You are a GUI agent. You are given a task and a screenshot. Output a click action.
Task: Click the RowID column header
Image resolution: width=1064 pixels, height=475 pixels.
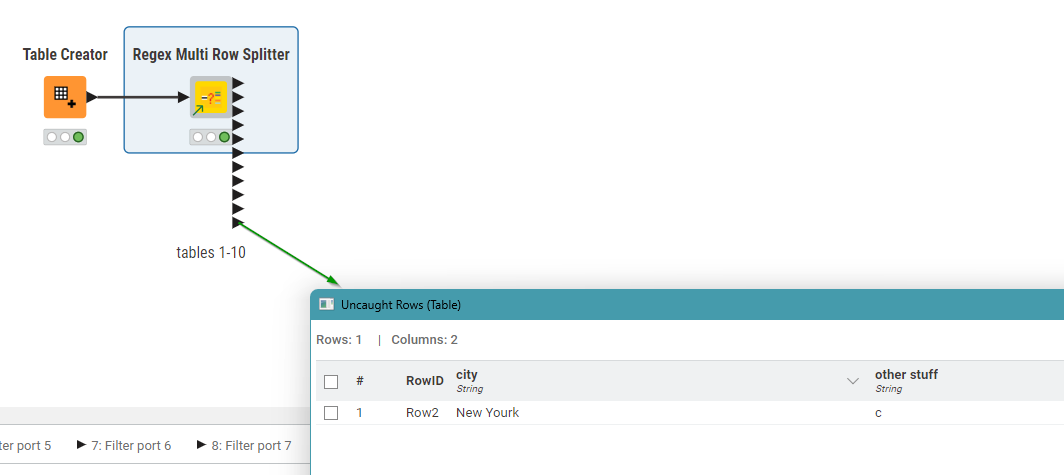(424, 381)
